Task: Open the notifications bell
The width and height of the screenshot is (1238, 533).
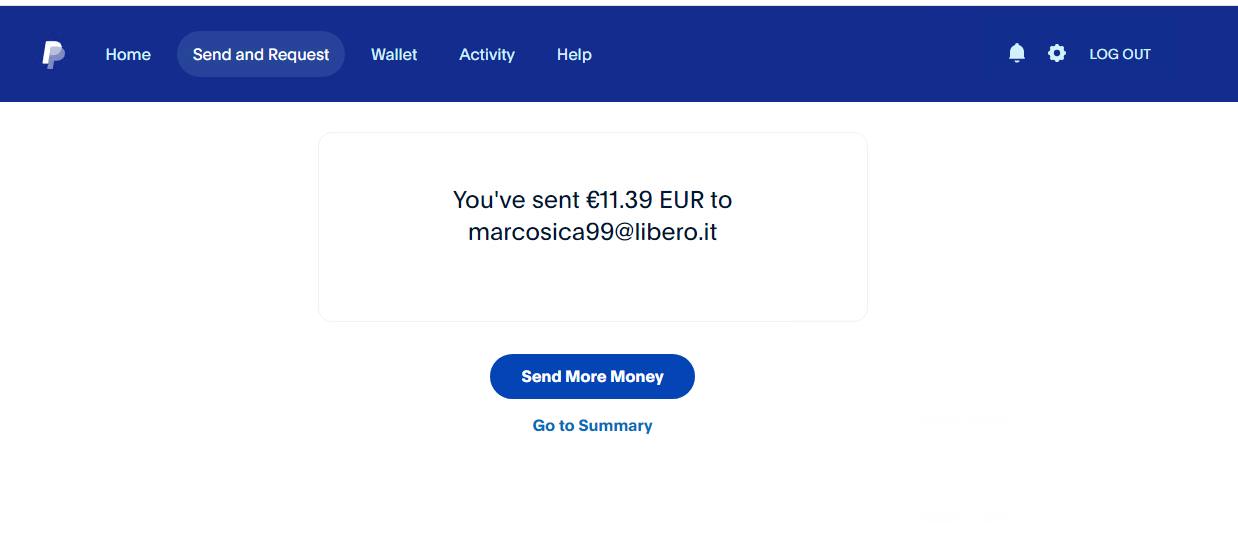Action: pyautogui.click(x=1017, y=53)
